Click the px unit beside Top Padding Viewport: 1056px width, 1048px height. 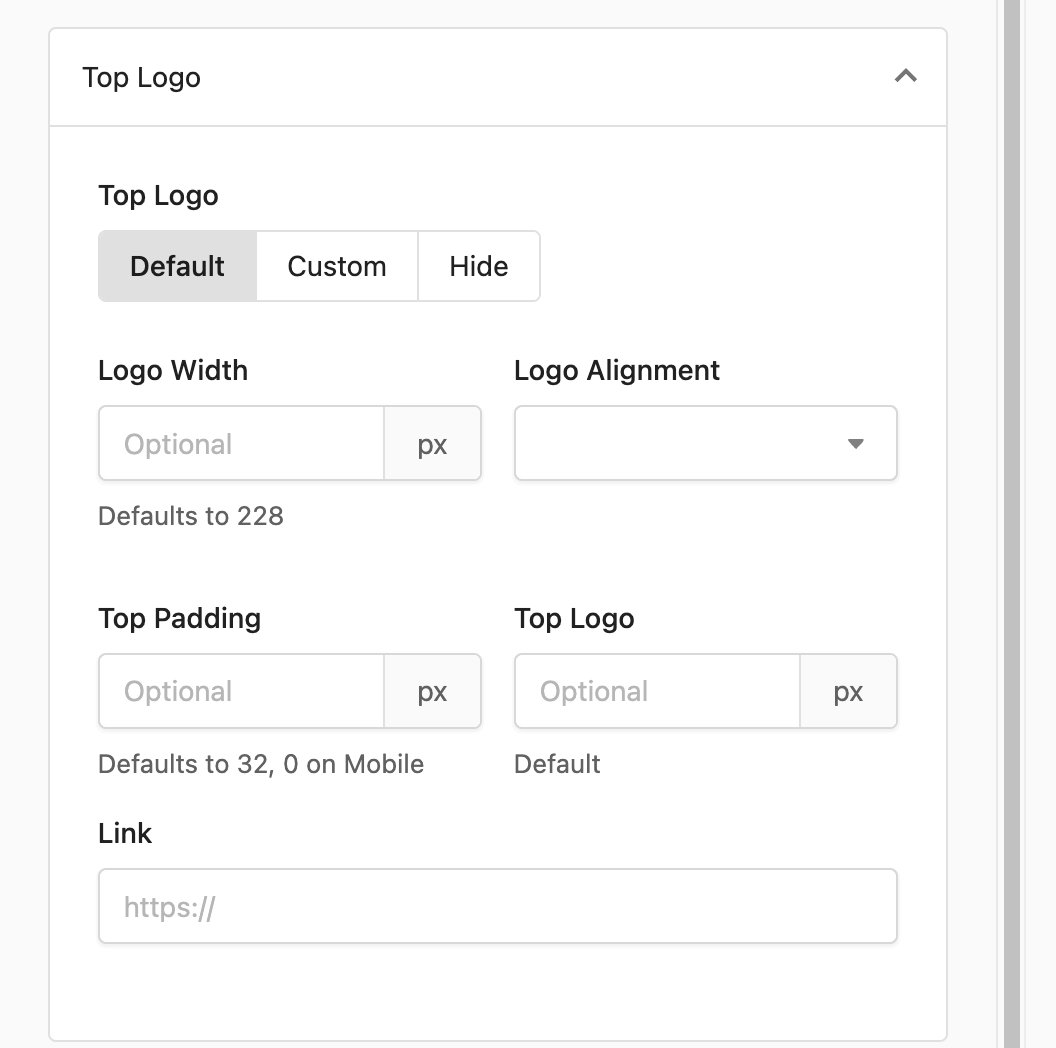pos(432,691)
